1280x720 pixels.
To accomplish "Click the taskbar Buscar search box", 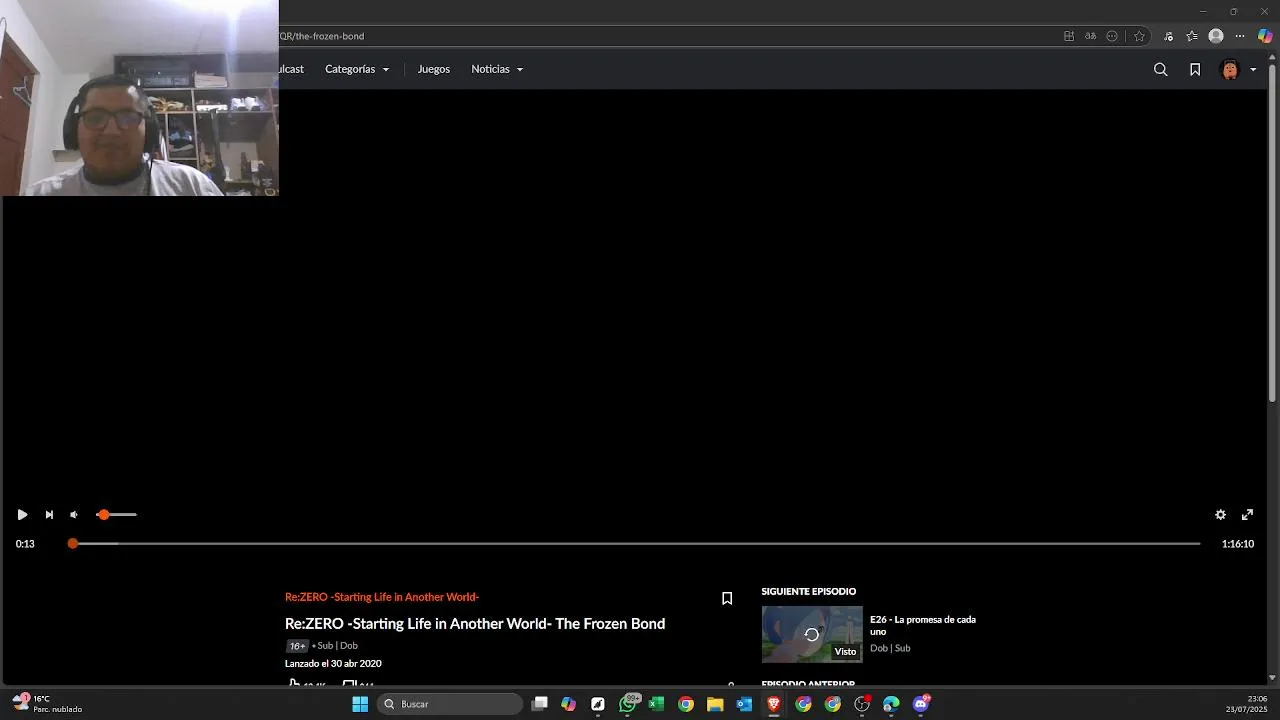I will 450,704.
